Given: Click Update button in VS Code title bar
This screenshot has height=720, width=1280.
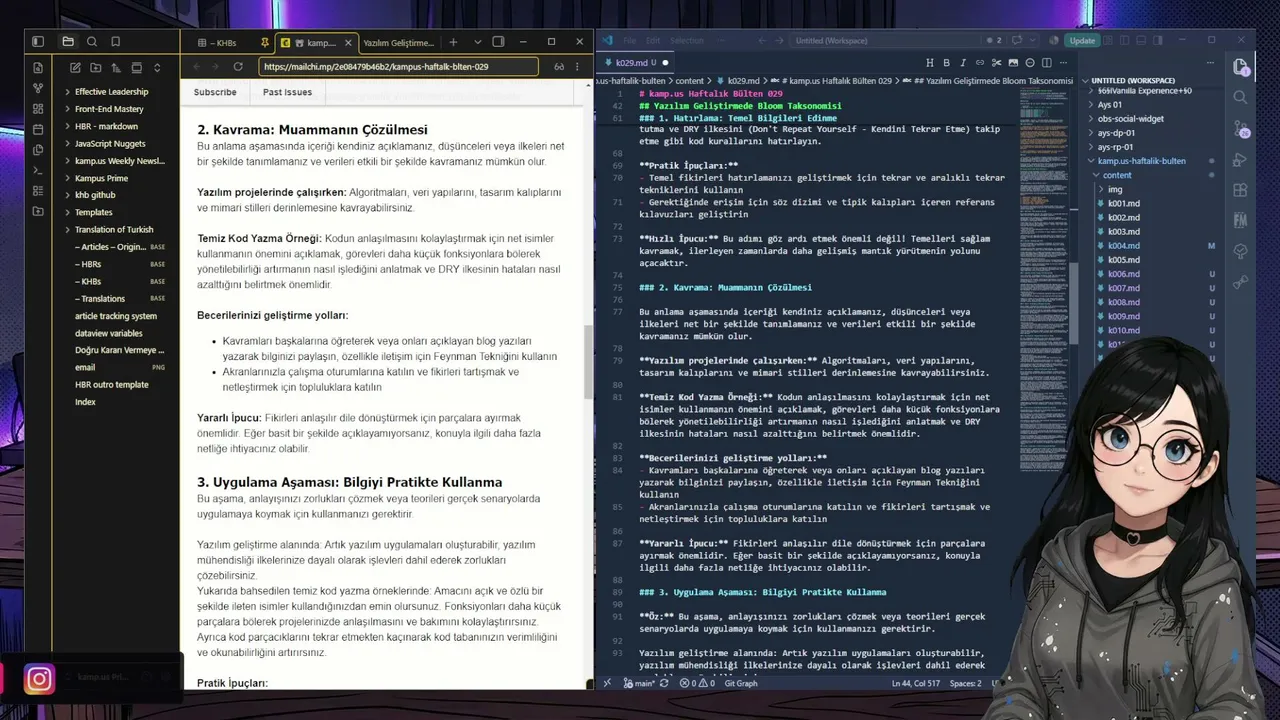Looking at the screenshot, I should 1082,41.
